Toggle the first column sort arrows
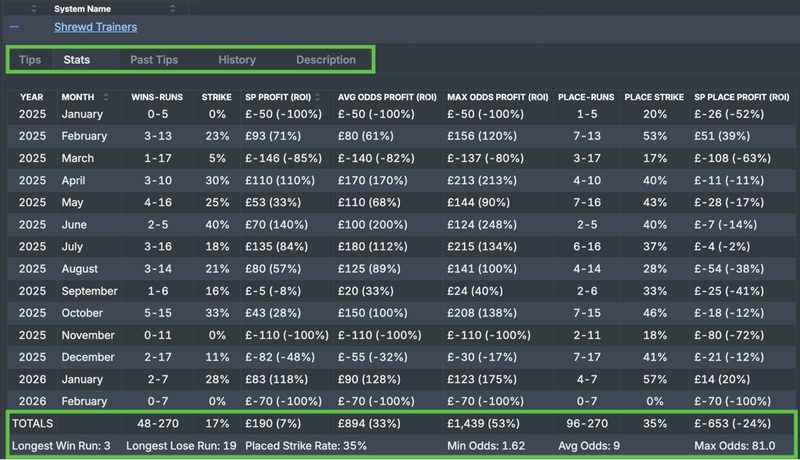Viewport: 800px width, 460px height. pyautogui.click(x=34, y=9)
